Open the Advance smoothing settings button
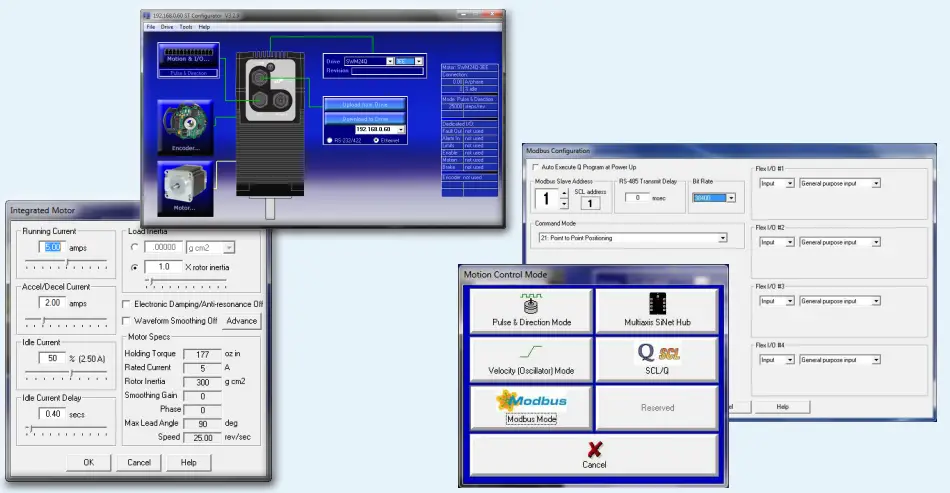The width and height of the screenshot is (950, 493). [242, 321]
